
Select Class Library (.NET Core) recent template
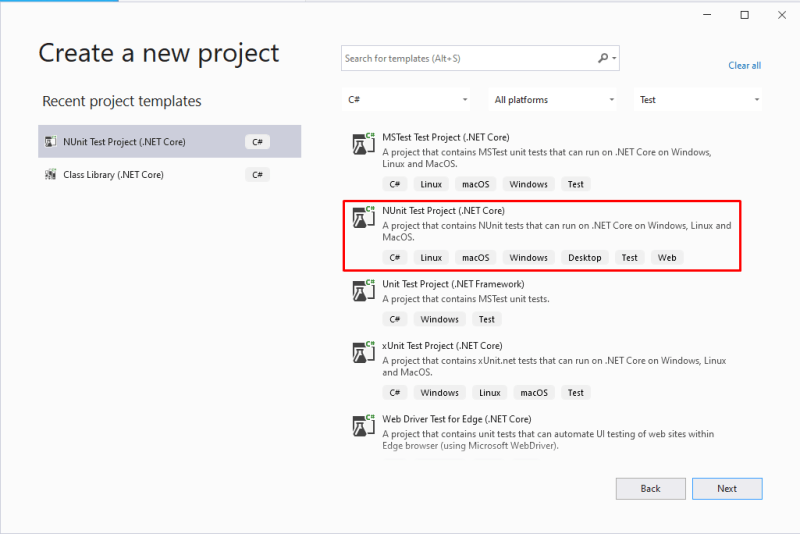[x=169, y=174]
